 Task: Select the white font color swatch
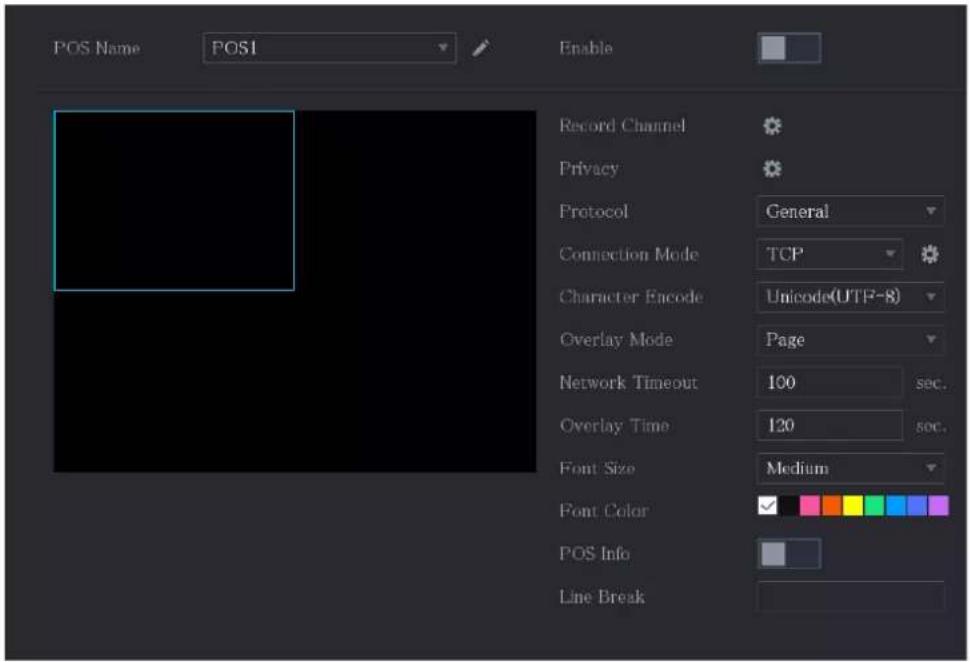click(768, 506)
